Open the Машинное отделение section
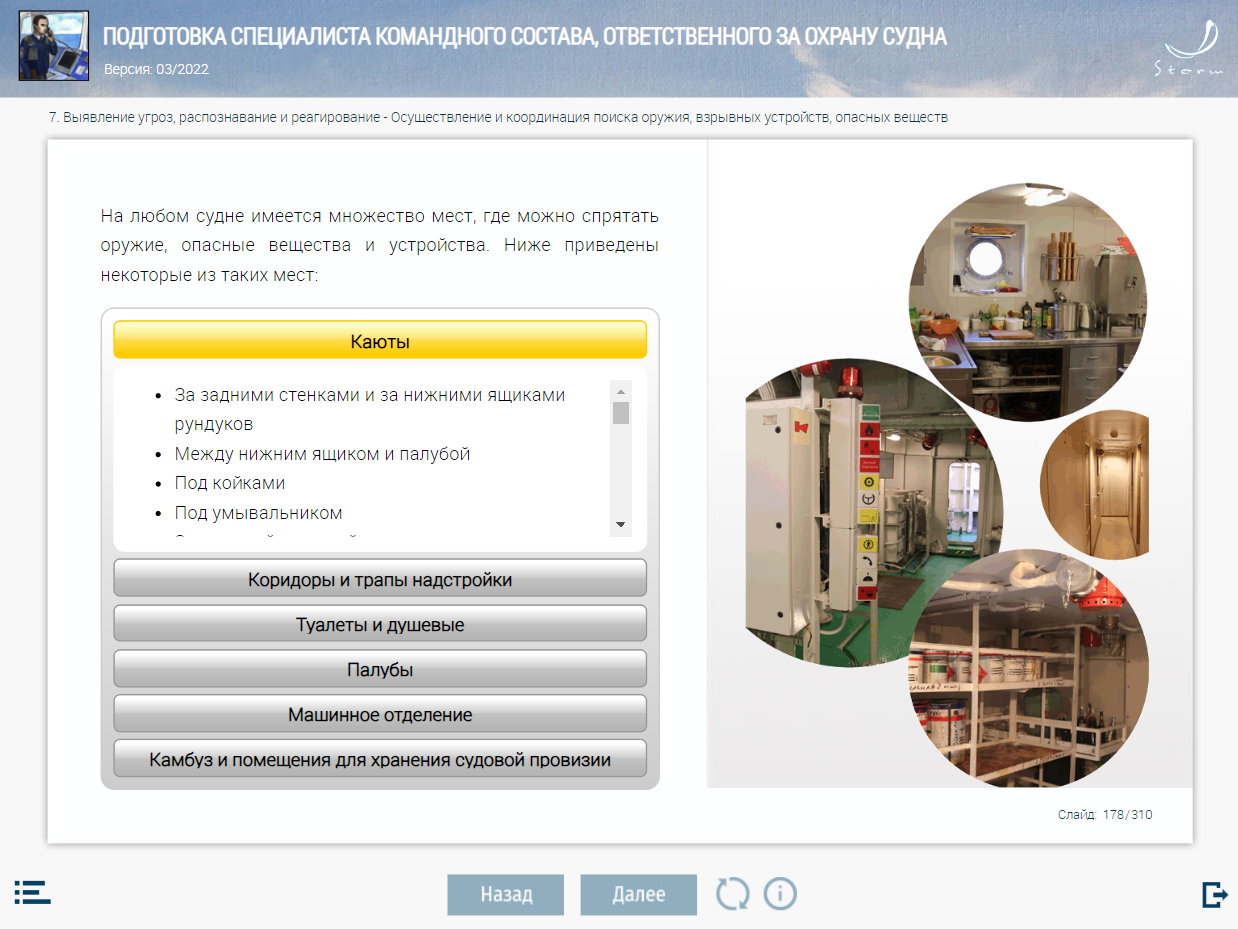The width and height of the screenshot is (1238, 929). pyautogui.click(x=380, y=714)
